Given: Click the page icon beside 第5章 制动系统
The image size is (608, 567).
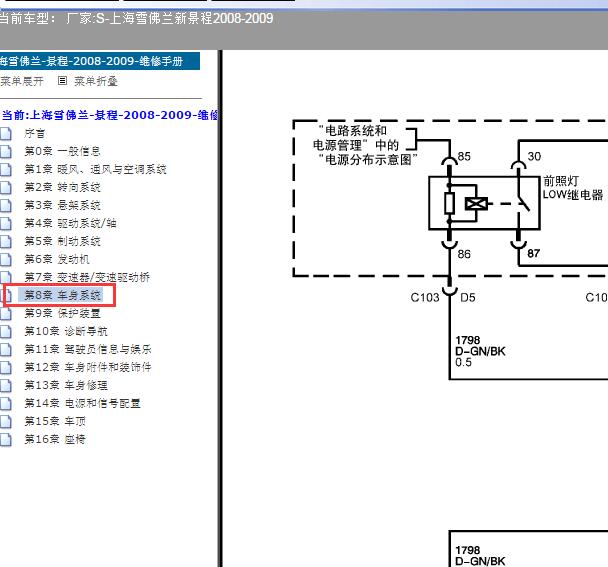Looking at the screenshot, I should point(5,241).
